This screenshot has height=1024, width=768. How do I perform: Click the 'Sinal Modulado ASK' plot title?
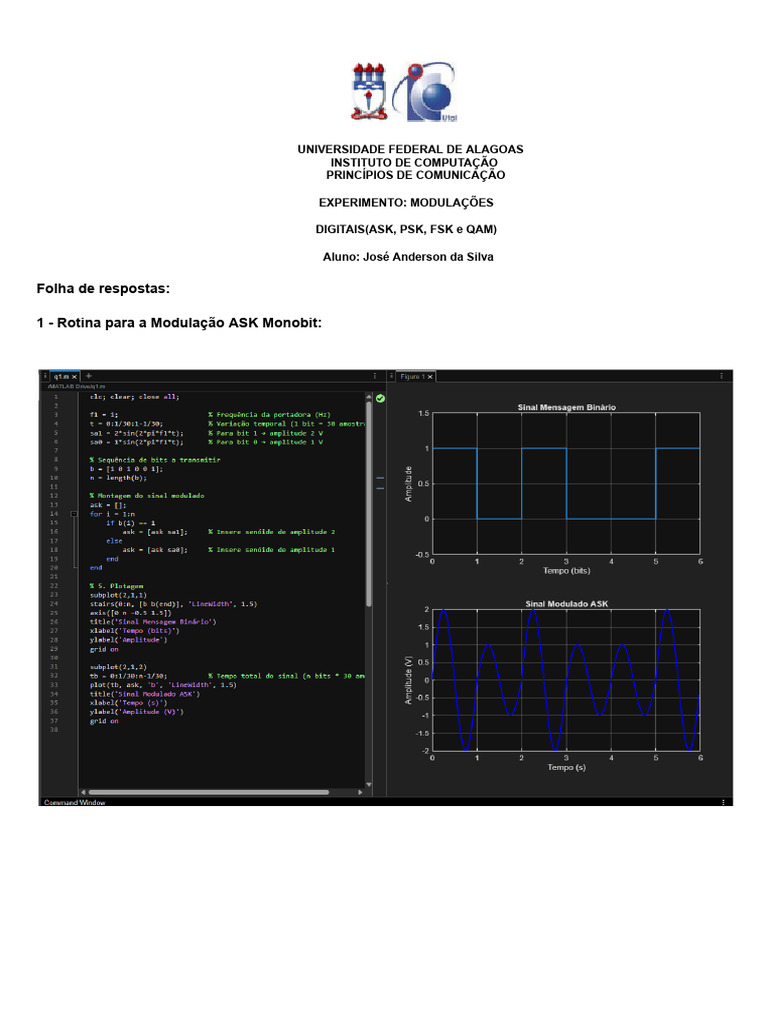click(567, 603)
